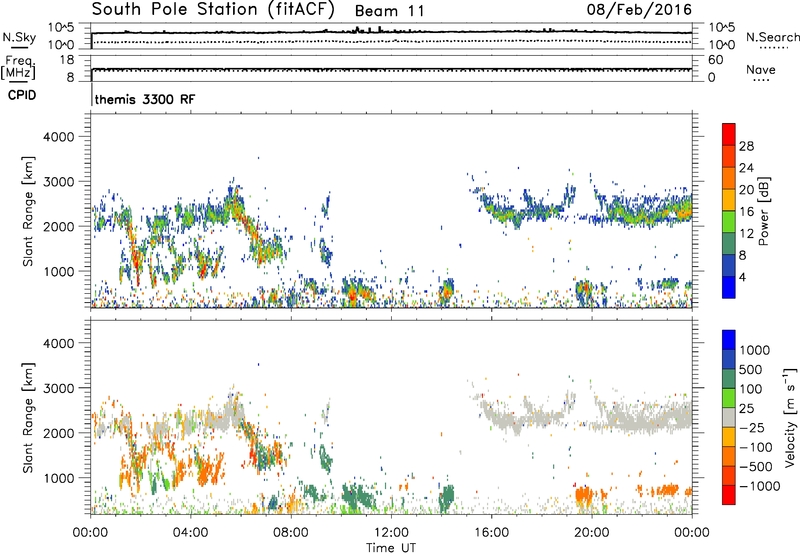This screenshot has width=800, height=554.
Task: Click the '25' label on Velocity colorbar
Action: pos(747,409)
